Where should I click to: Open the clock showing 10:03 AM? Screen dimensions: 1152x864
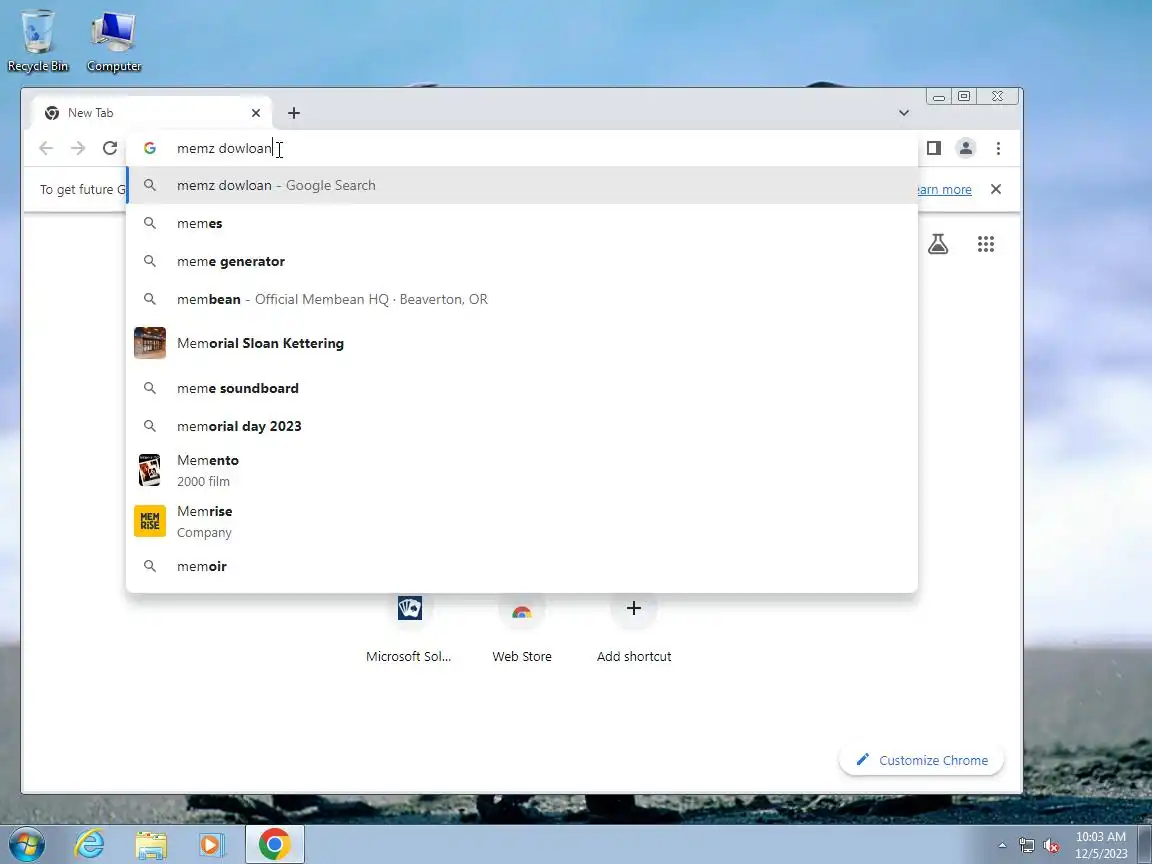click(1101, 845)
